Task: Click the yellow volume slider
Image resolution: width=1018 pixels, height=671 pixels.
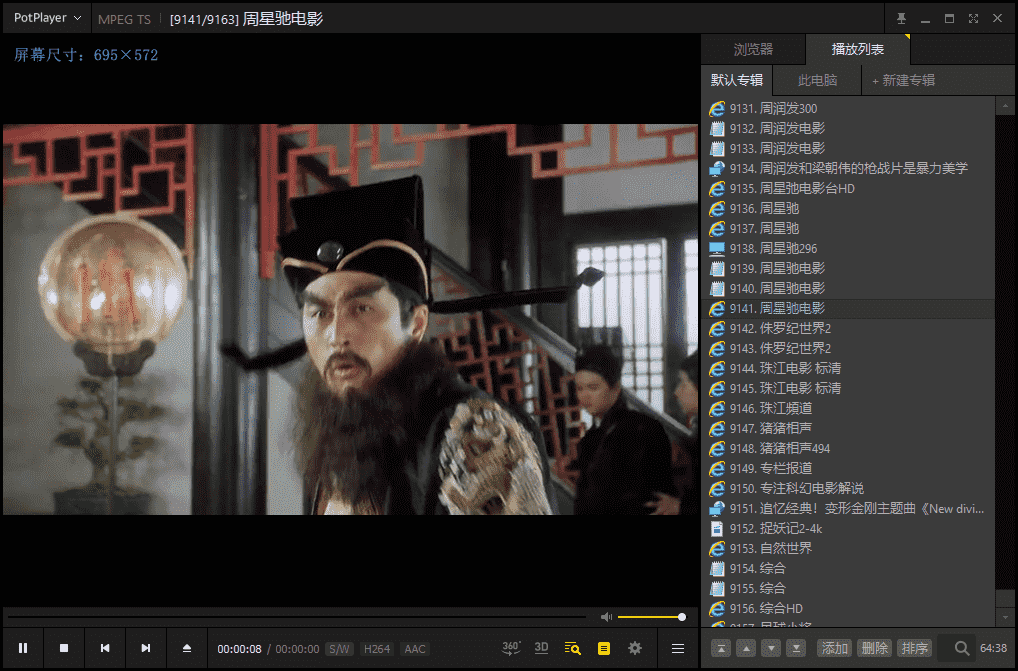Action: [650, 617]
